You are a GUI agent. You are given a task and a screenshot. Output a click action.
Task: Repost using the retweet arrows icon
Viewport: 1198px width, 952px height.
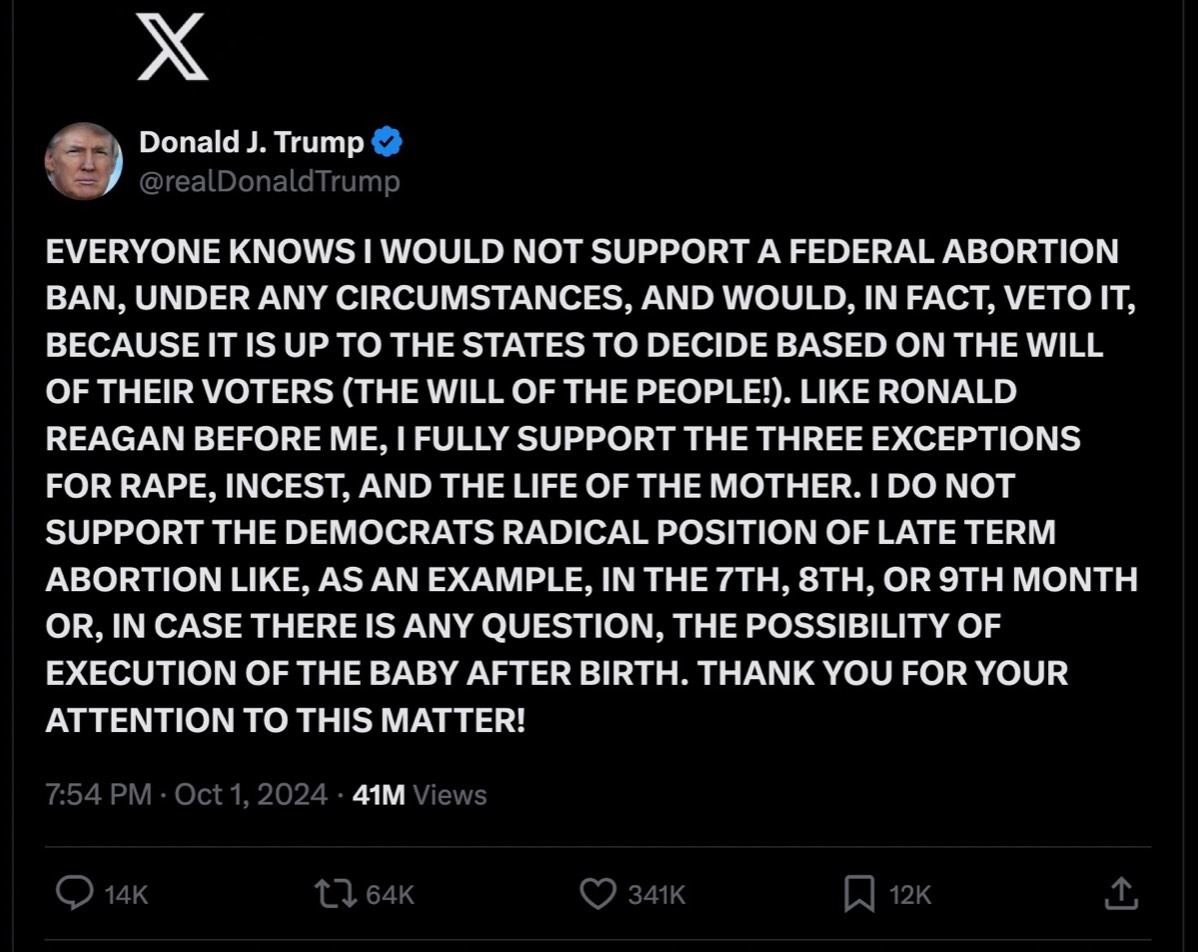pyautogui.click(x=334, y=893)
